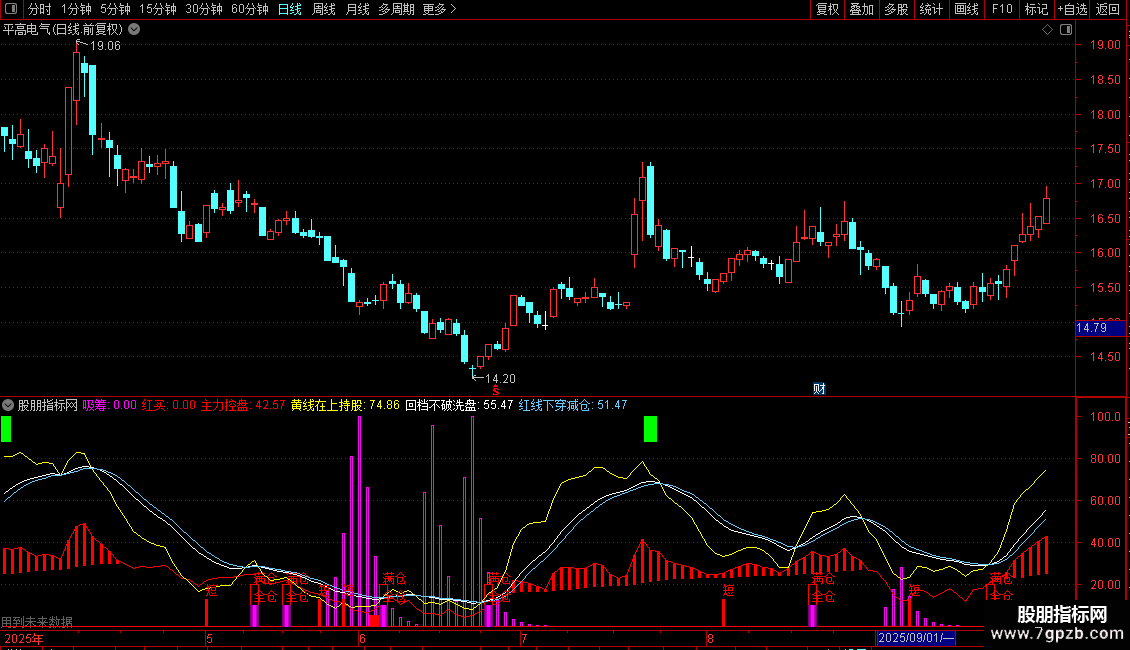This screenshot has width=1130, height=650.
Task: Click the red $ marker below 14.20 low
Action: coord(481,389)
